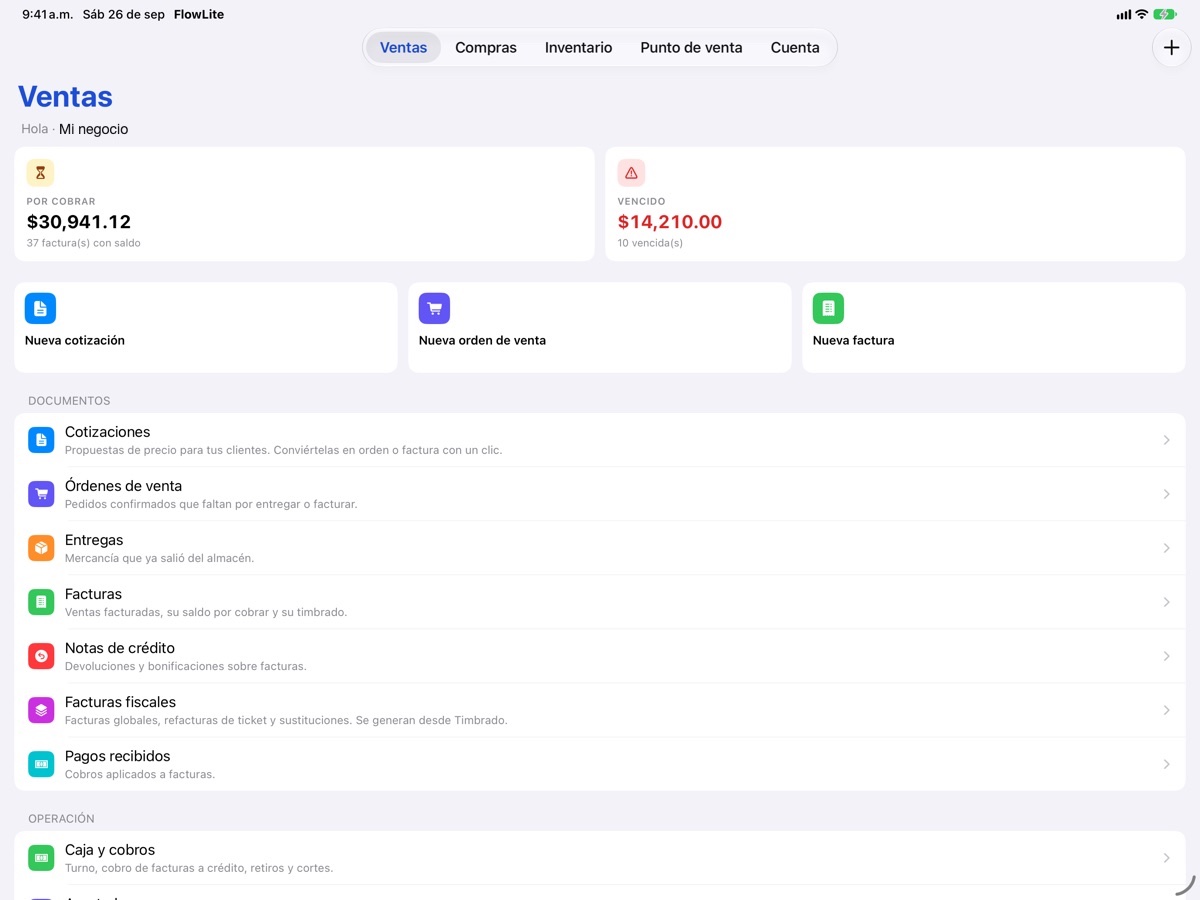The image size is (1200, 900).
Task: Click the purple Órdenes de venta cart icon
Action: tap(41, 494)
